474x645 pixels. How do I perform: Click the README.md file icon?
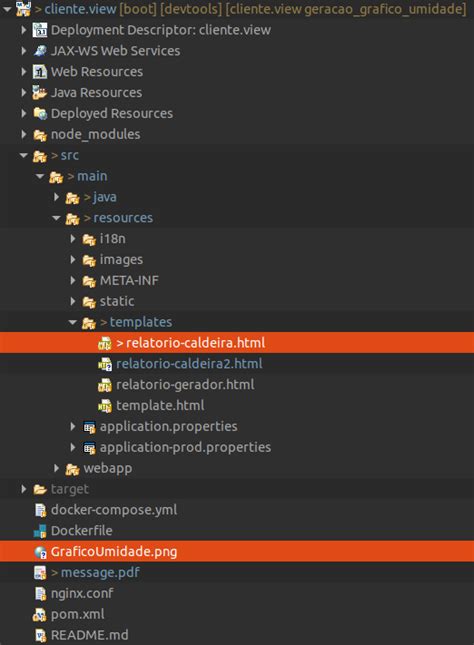click(x=40, y=636)
